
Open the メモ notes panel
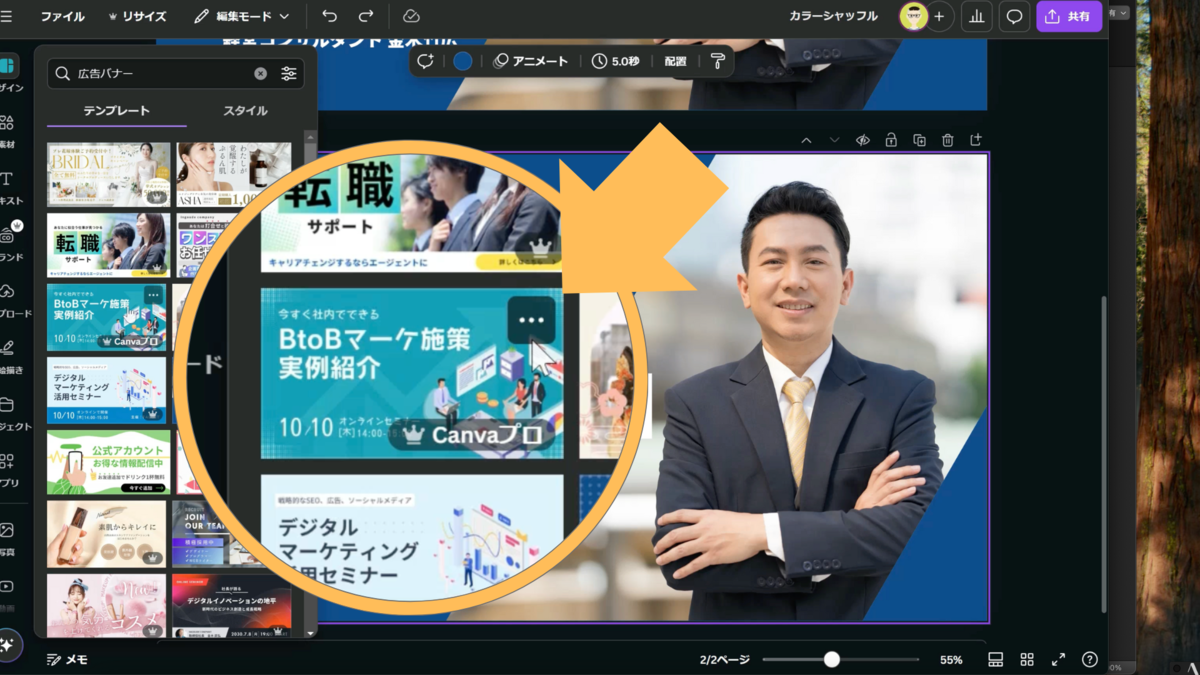tap(67, 660)
